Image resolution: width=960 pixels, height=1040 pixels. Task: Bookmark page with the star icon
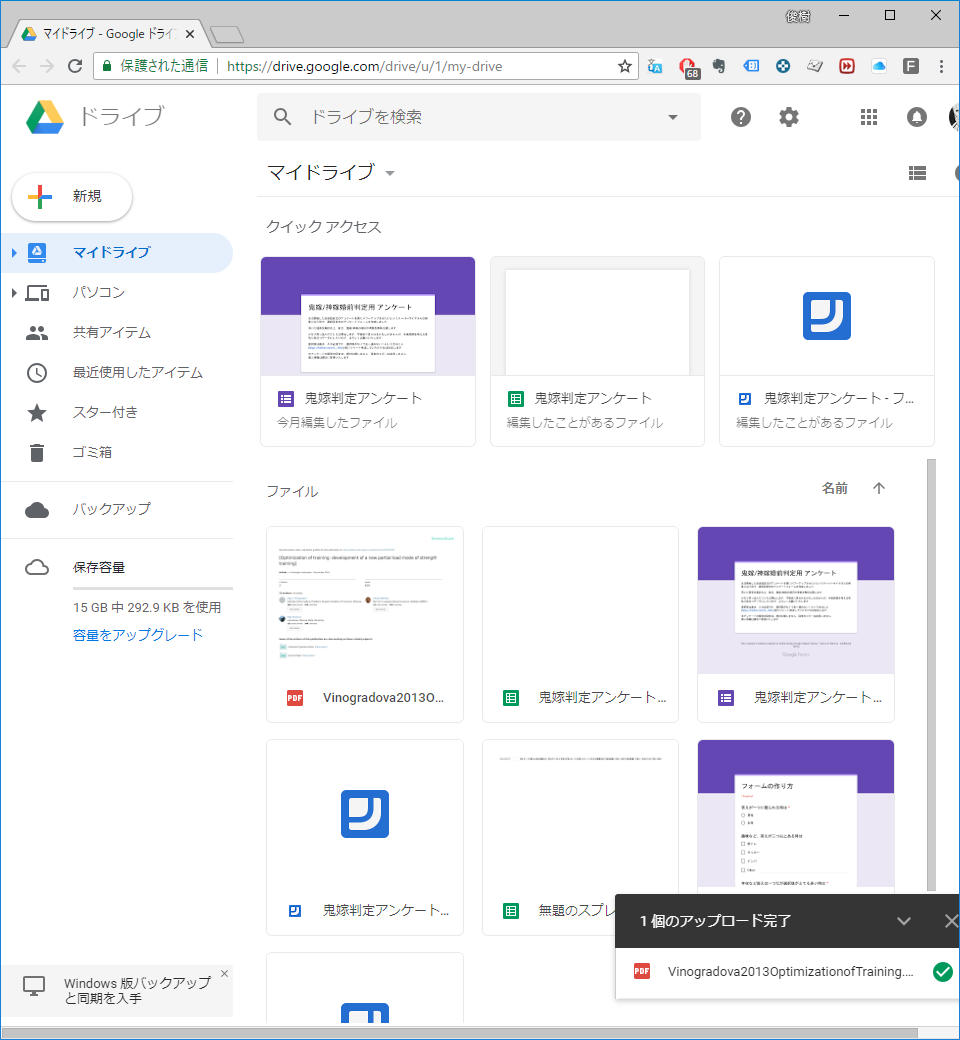625,66
